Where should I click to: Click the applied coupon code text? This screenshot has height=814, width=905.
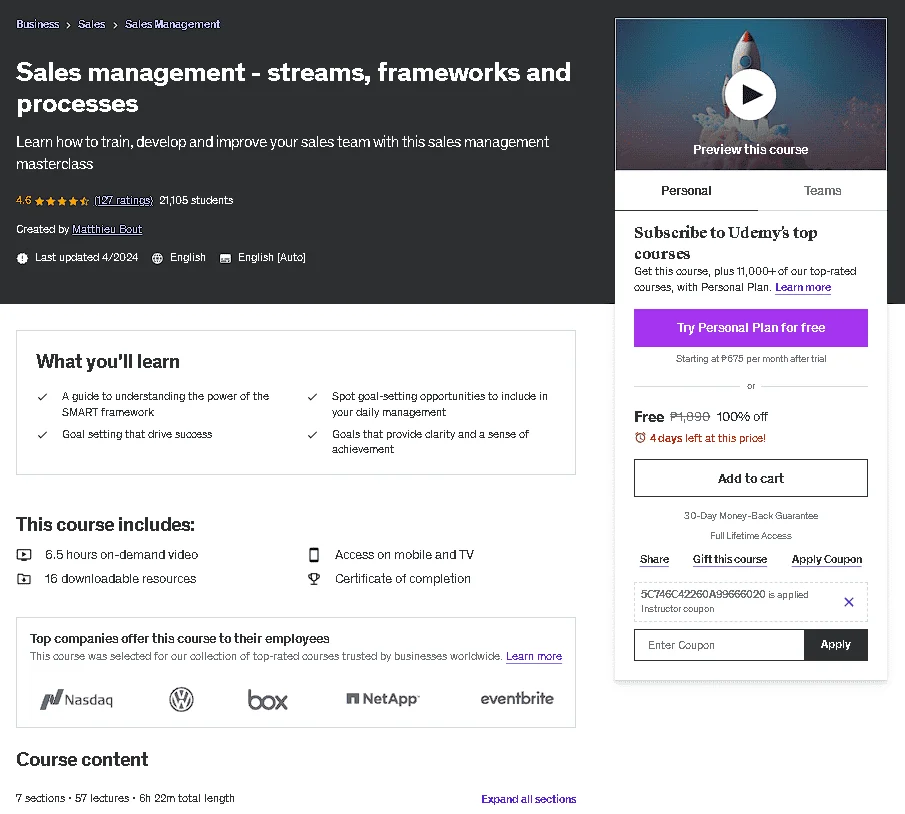tap(702, 594)
